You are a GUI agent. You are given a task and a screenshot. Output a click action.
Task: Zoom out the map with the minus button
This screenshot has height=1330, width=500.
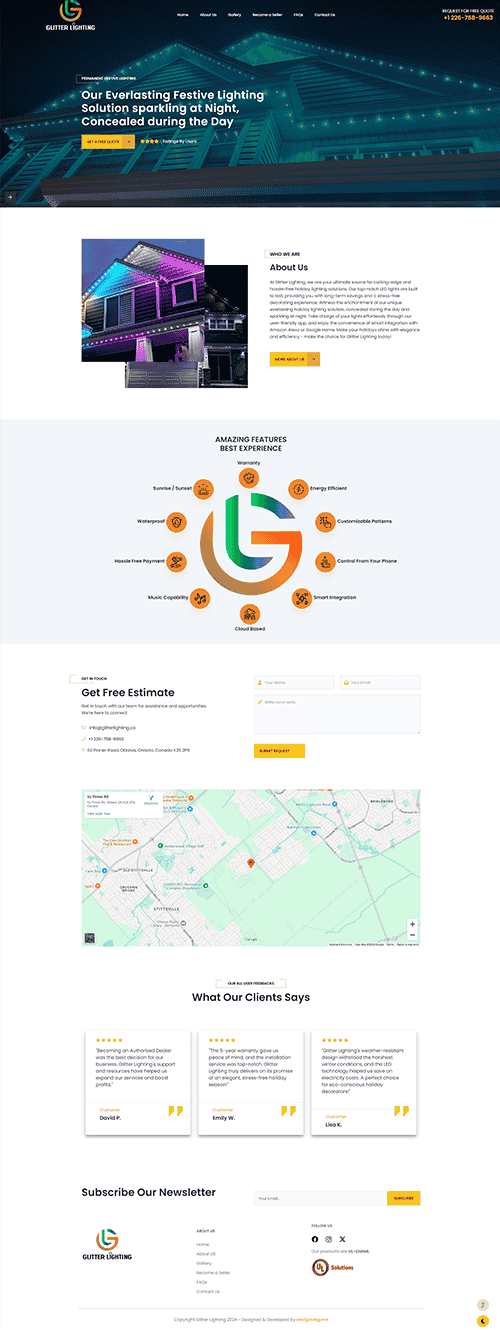coord(413,935)
